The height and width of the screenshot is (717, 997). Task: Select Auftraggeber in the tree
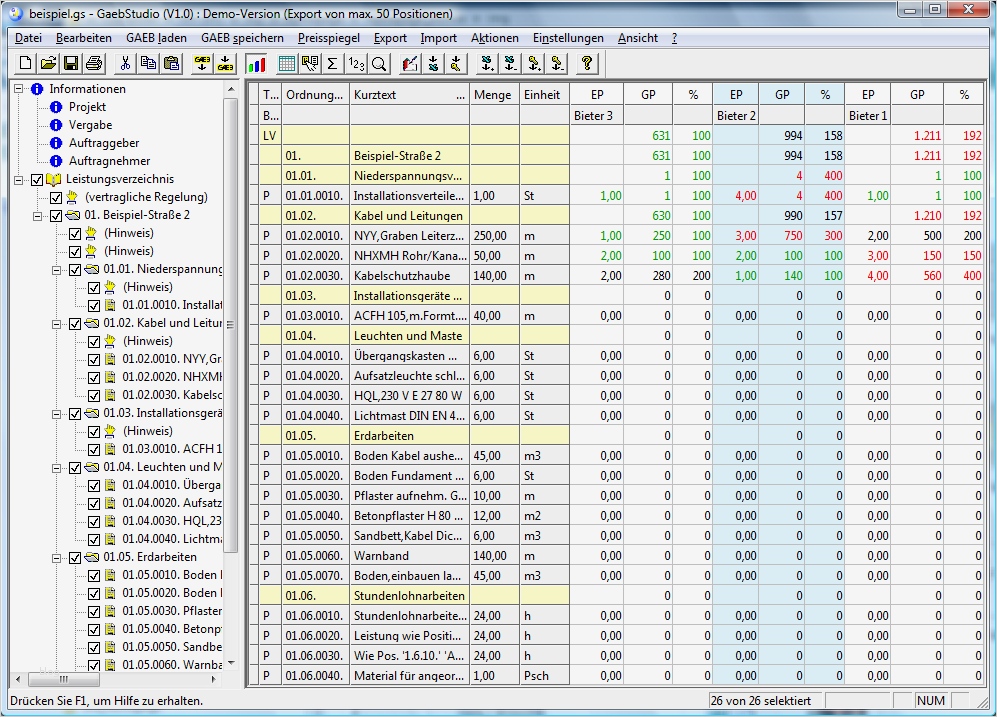tap(103, 143)
